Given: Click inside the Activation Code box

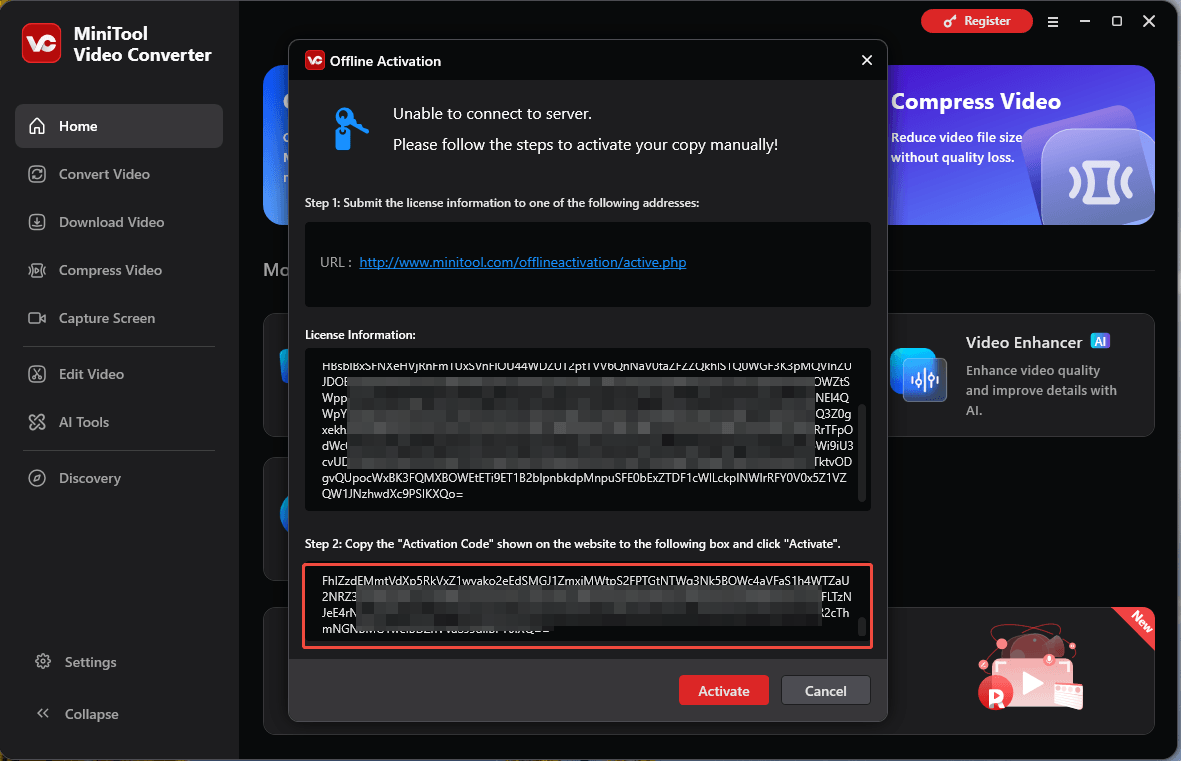Looking at the screenshot, I should (x=587, y=606).
